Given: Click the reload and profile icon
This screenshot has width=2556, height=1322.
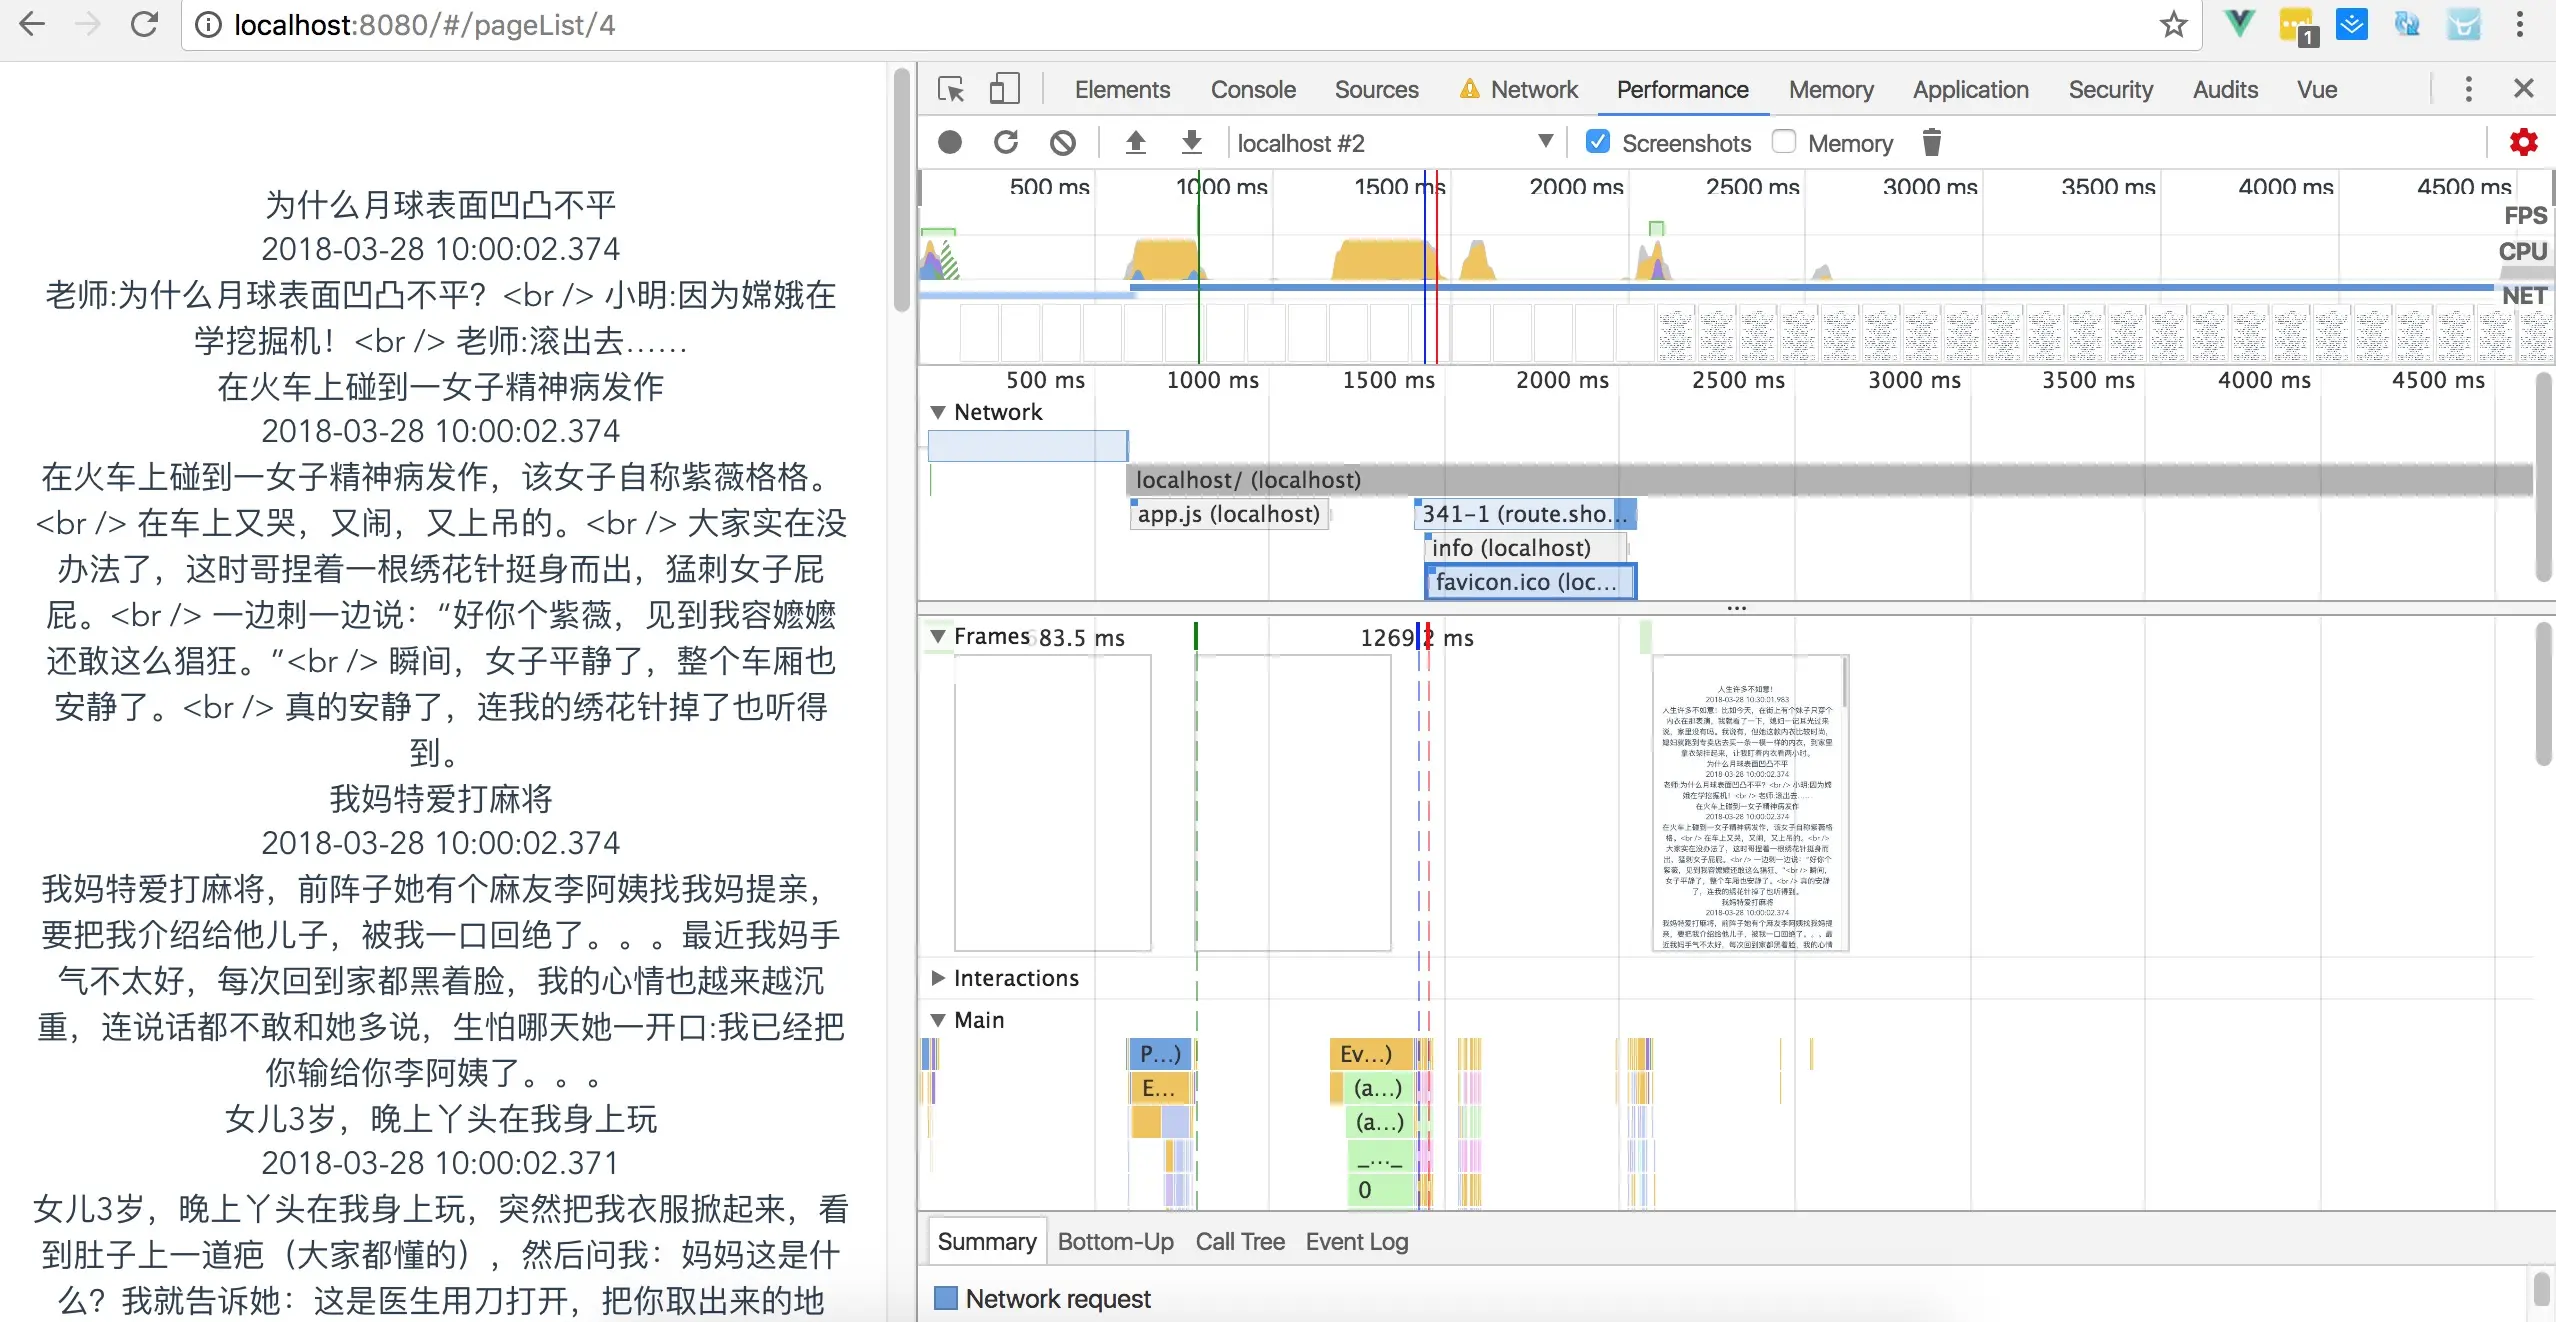Looking at the screenshot, I should click(1006, 143).
